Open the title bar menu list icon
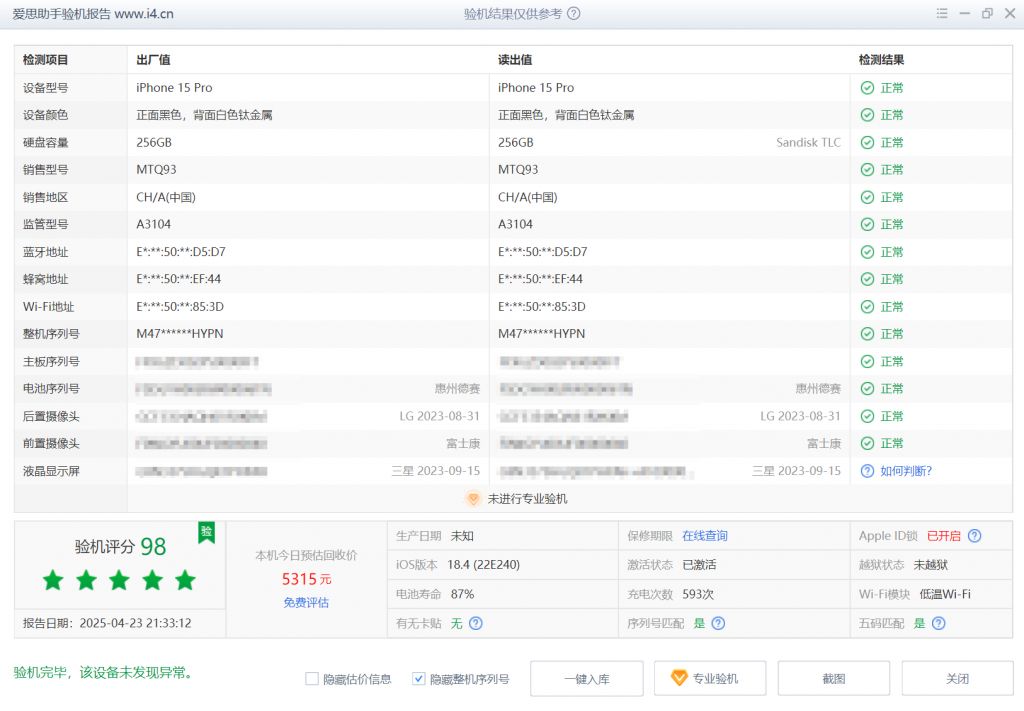The height and width of the screenshot is (711, 1024). pyautogui.click(x=941, y=14)
